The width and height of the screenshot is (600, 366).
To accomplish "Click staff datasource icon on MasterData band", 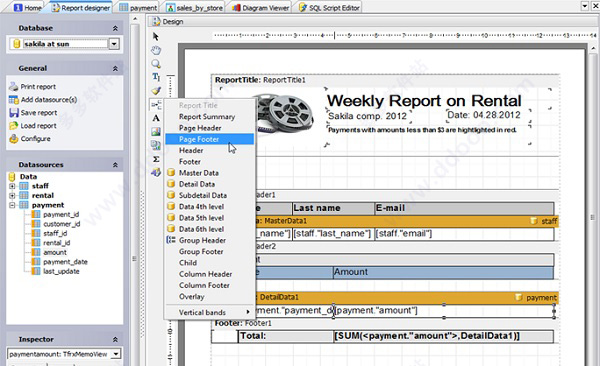I will (534, 221).
